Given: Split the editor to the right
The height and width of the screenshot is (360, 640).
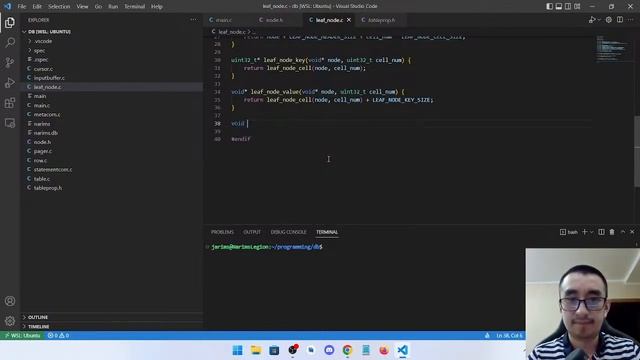Looking at the screenshot, I should point(620,20).
